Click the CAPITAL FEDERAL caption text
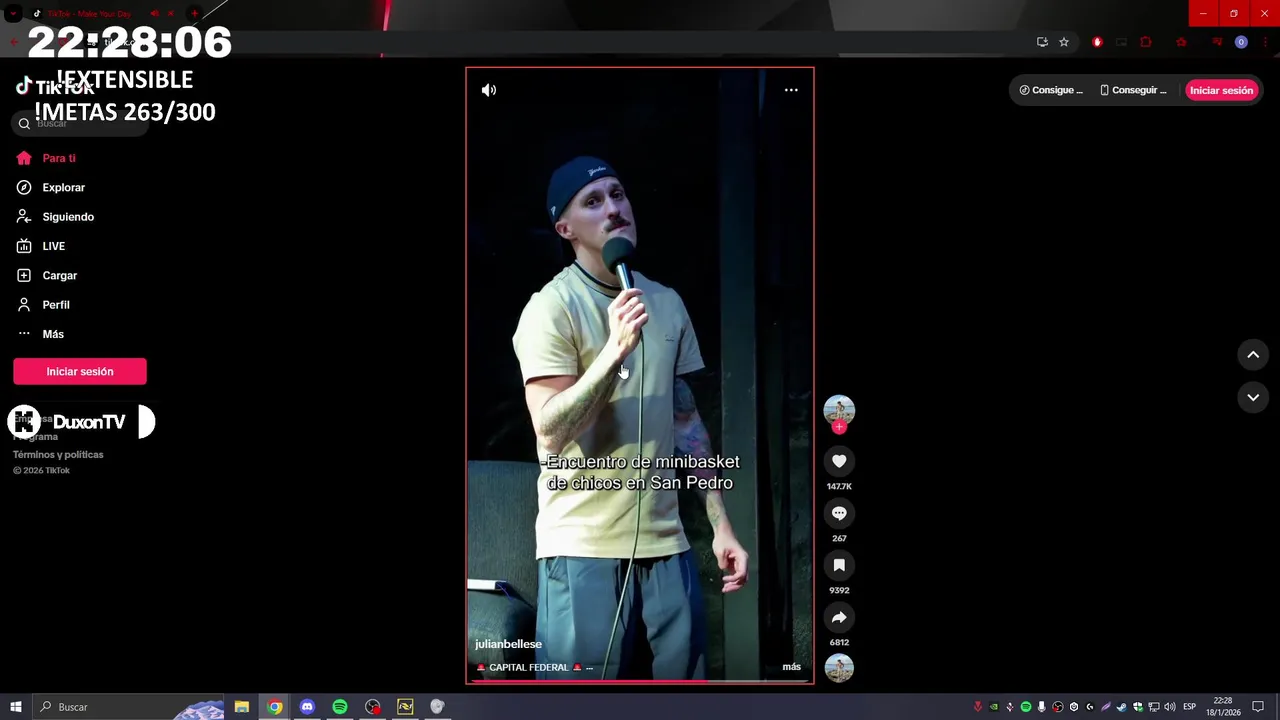The height and width of the screenshot is (720, 1280). [x=528, y=667]
